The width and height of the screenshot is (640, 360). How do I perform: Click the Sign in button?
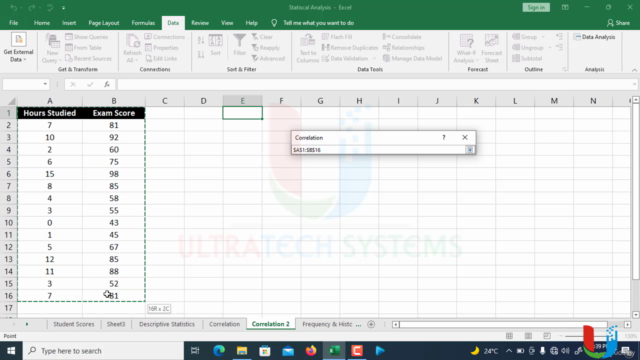point(536,7)
